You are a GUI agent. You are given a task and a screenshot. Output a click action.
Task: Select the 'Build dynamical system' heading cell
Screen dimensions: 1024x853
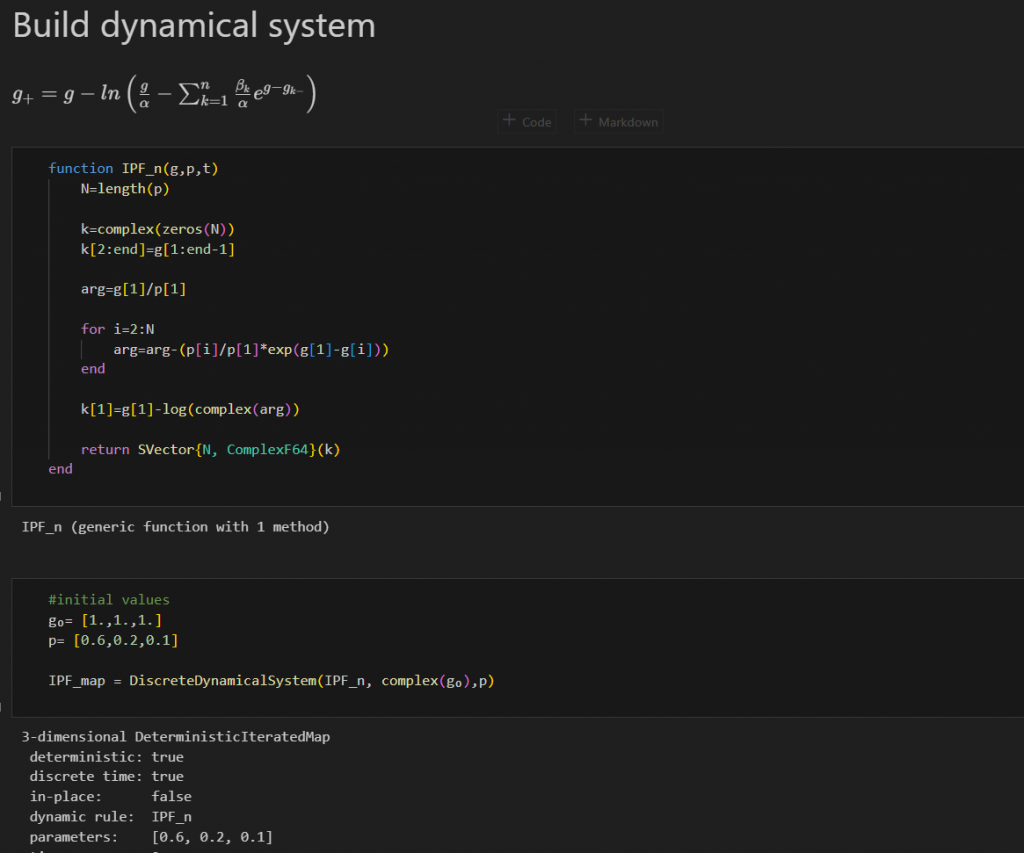coord(194,26)
